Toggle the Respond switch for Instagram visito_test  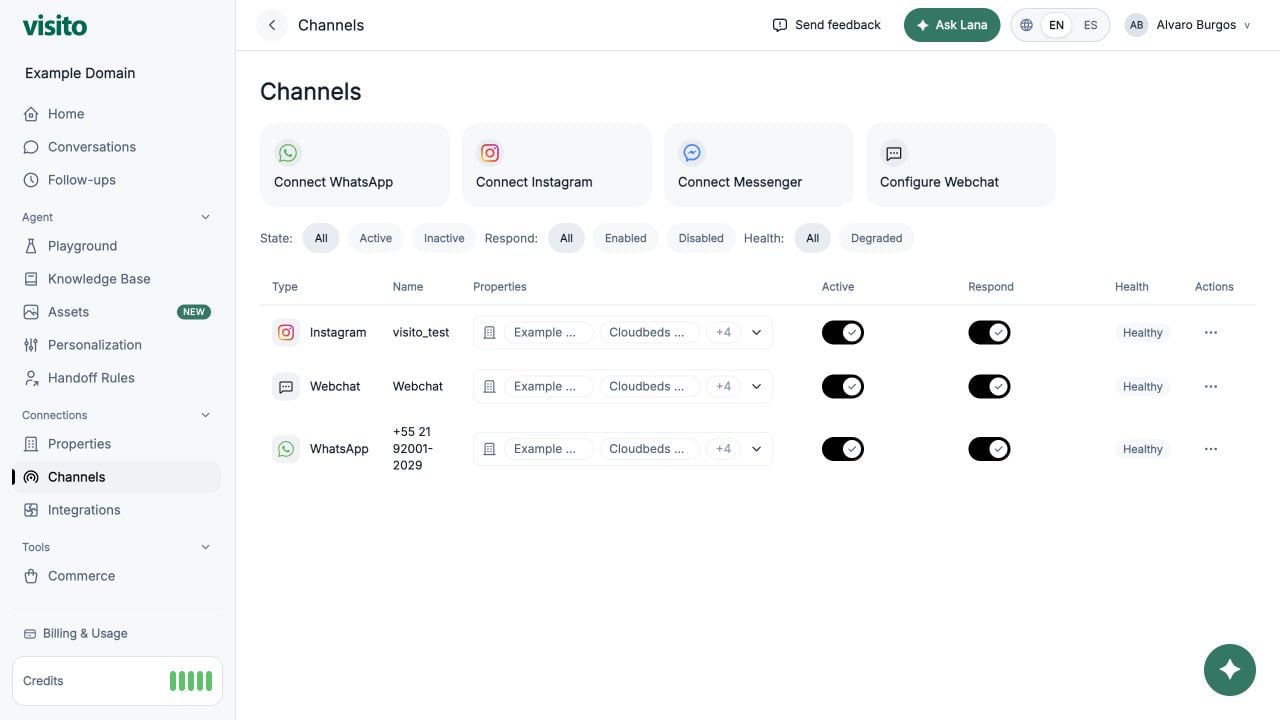(989, 332)
